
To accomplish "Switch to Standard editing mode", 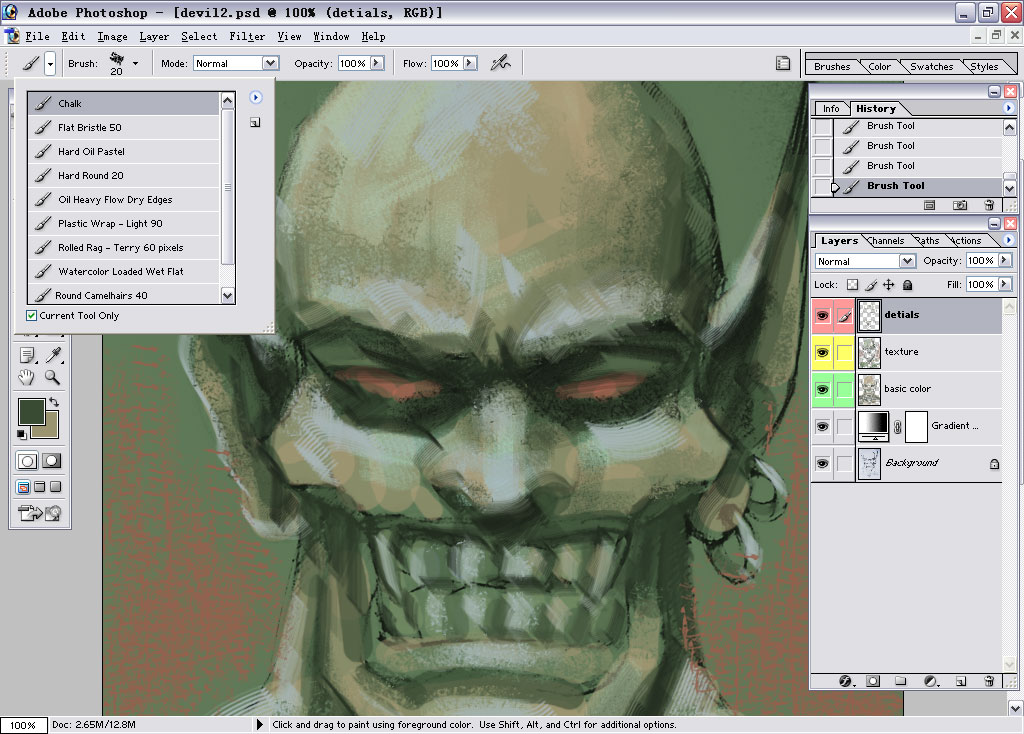I will (x=27, y=461).
